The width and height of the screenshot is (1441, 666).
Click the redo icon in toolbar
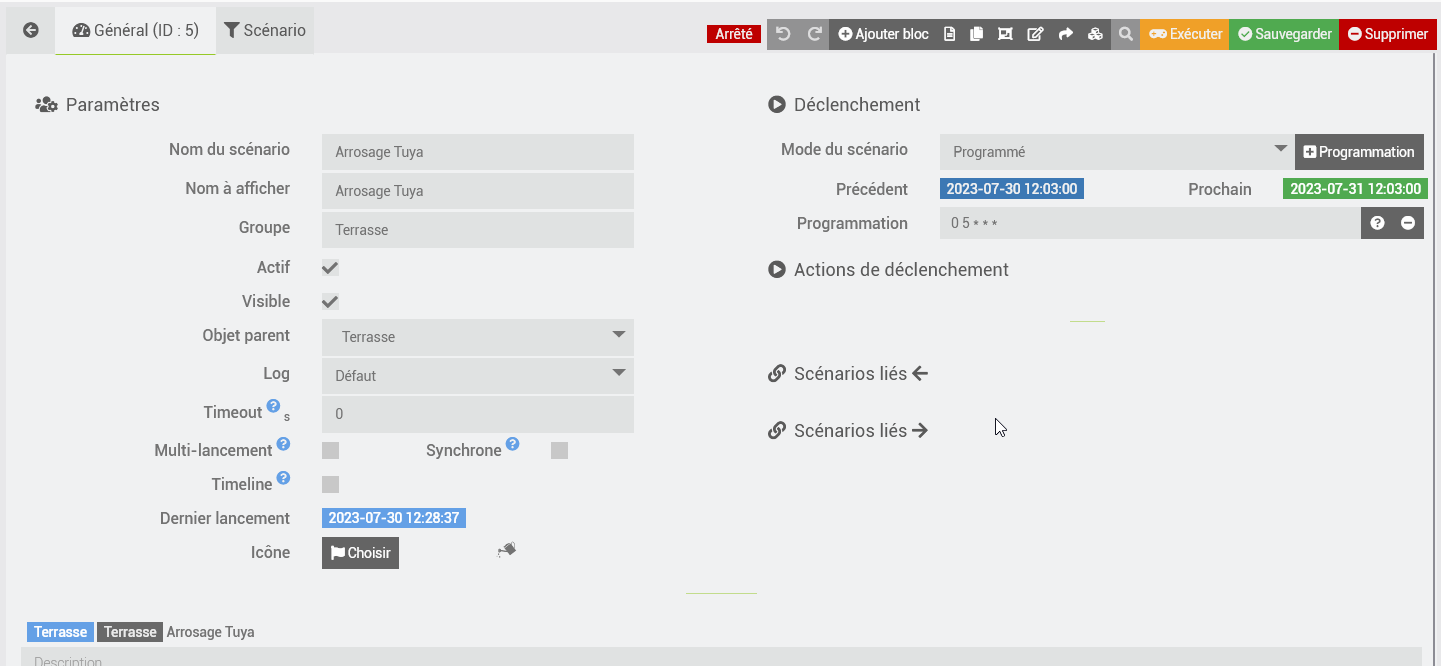[815, 34]
